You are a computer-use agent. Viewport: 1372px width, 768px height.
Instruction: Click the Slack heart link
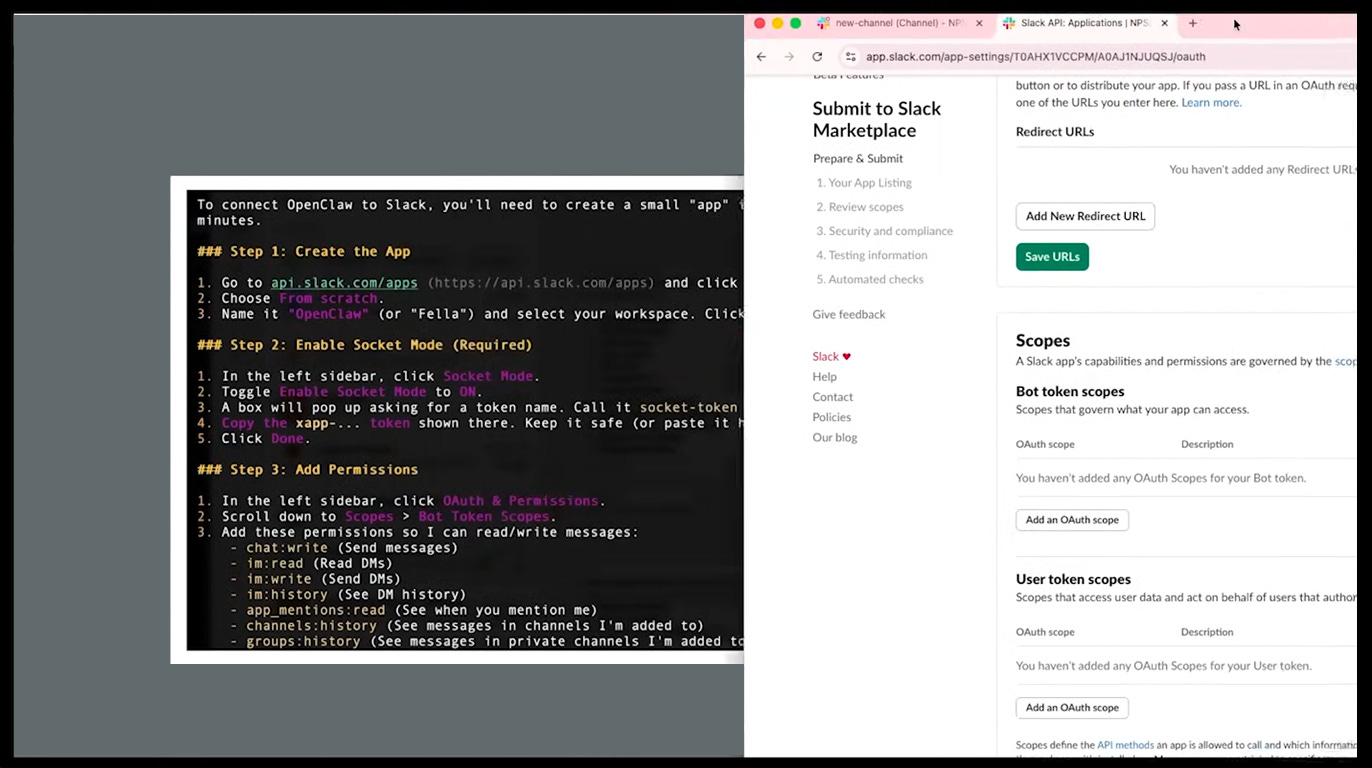pyautogui.click(x=832, y=356)
